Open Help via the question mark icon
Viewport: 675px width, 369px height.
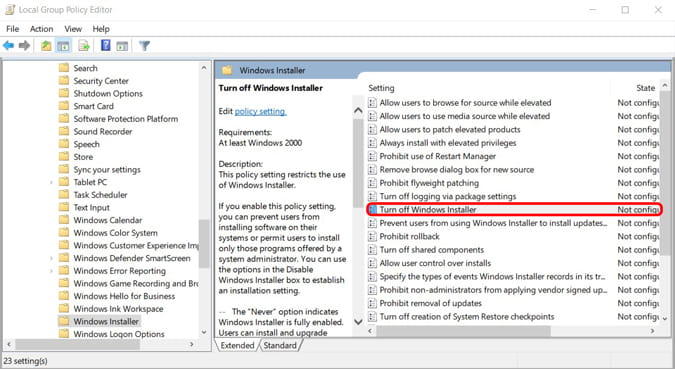105,45
